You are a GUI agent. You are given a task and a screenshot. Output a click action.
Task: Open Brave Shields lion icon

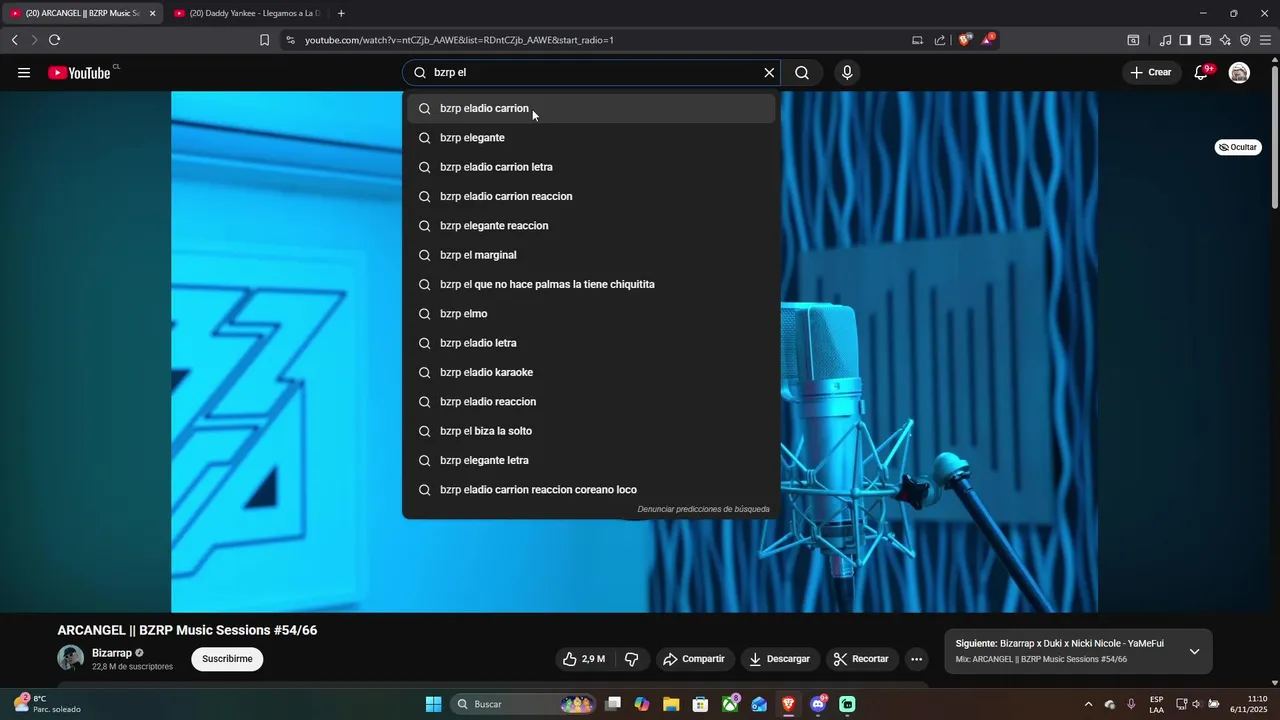964,40
